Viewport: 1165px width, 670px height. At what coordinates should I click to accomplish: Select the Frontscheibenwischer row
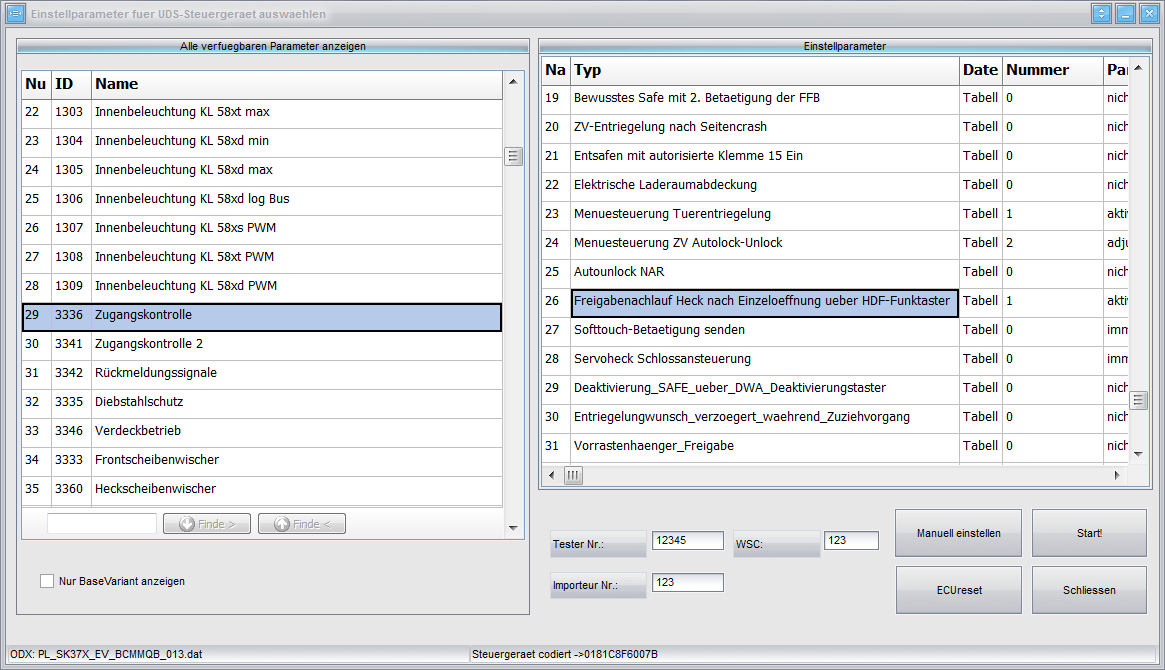(x=262, y=460)
